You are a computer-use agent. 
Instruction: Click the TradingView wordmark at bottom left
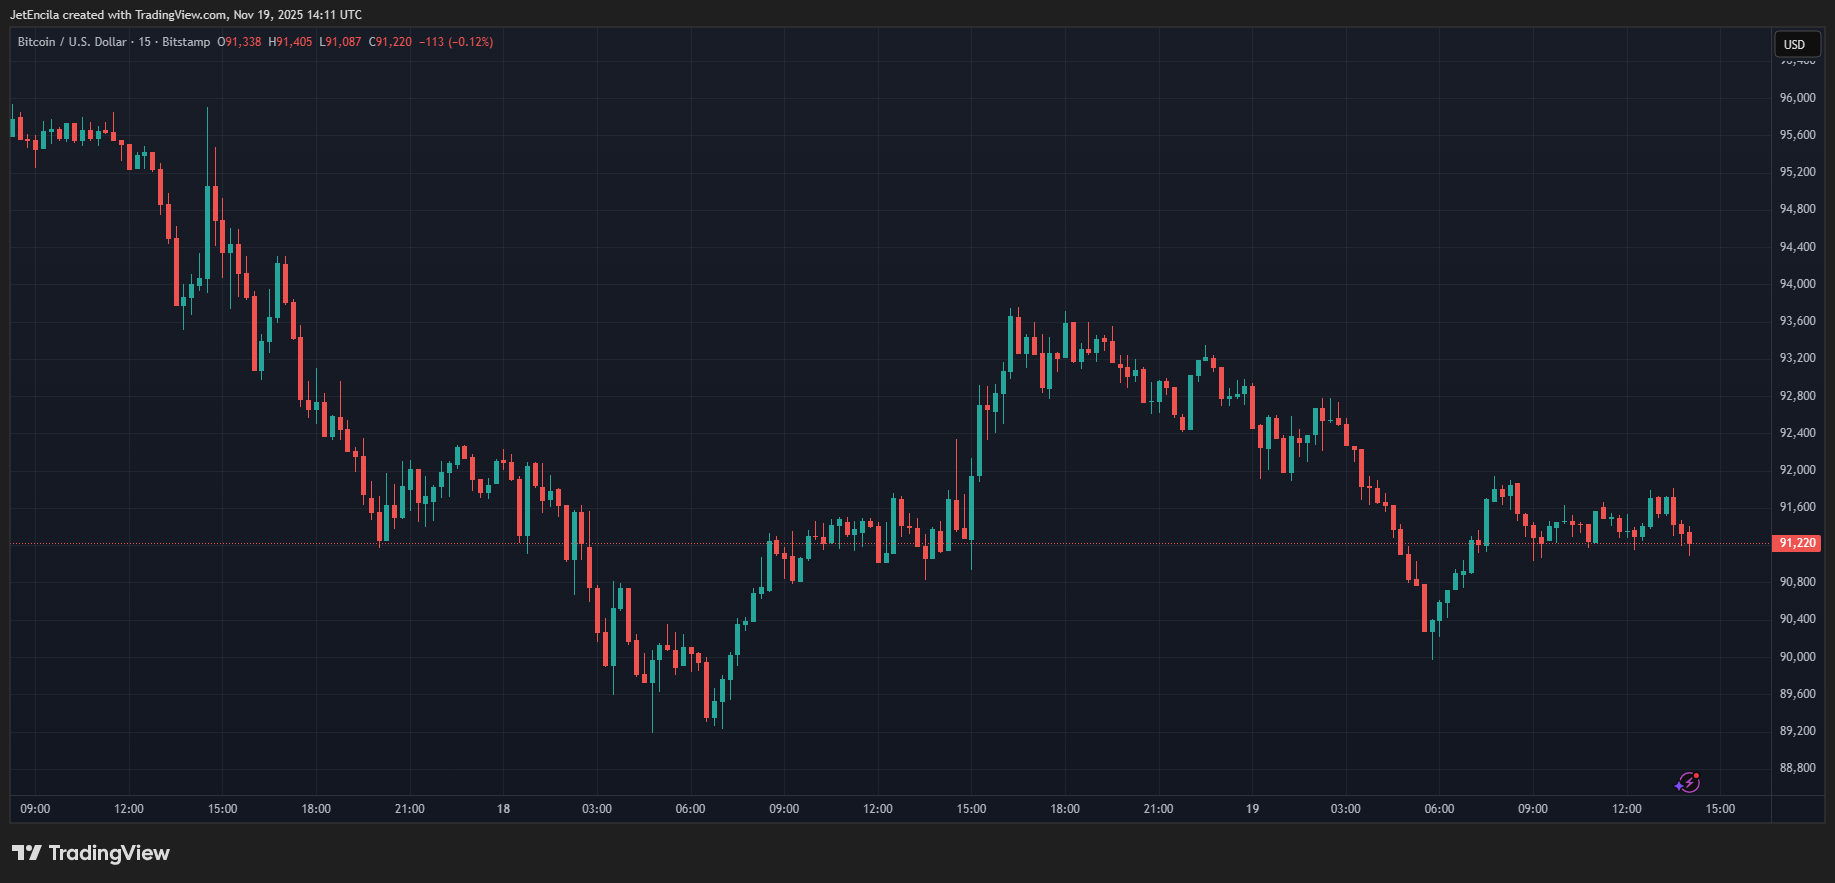click(109, 853)
